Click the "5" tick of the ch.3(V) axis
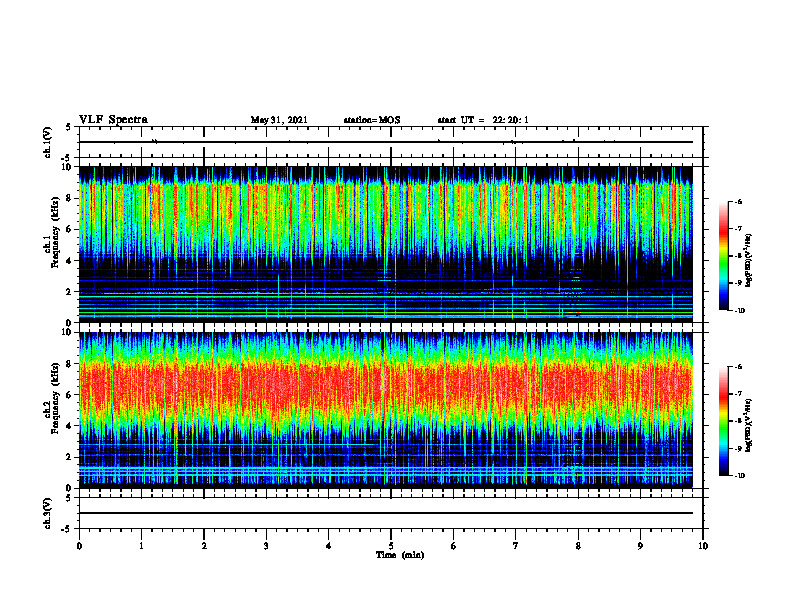Viewport: 792px width, 612px height. pos(68,498)
